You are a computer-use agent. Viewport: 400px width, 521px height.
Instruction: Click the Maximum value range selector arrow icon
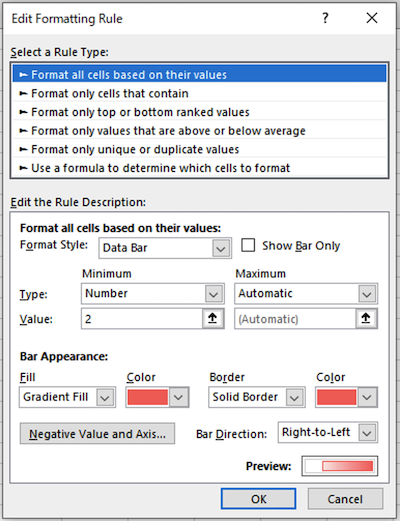(366, 319)
